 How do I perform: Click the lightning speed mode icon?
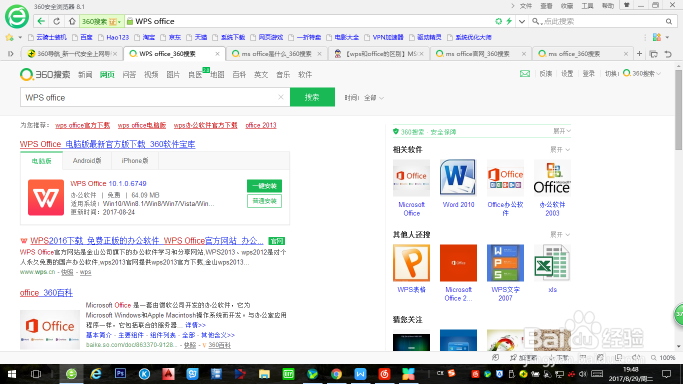(x=509, y=21)
